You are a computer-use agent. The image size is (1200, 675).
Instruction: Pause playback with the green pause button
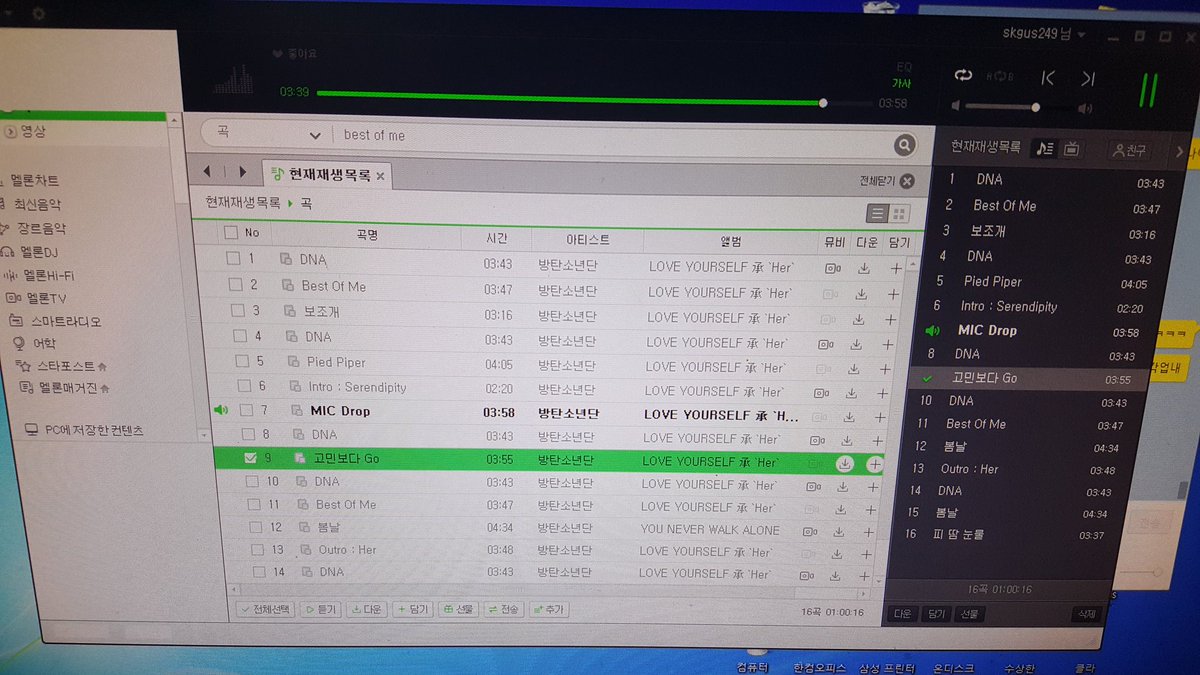[x=1148, y=89]
